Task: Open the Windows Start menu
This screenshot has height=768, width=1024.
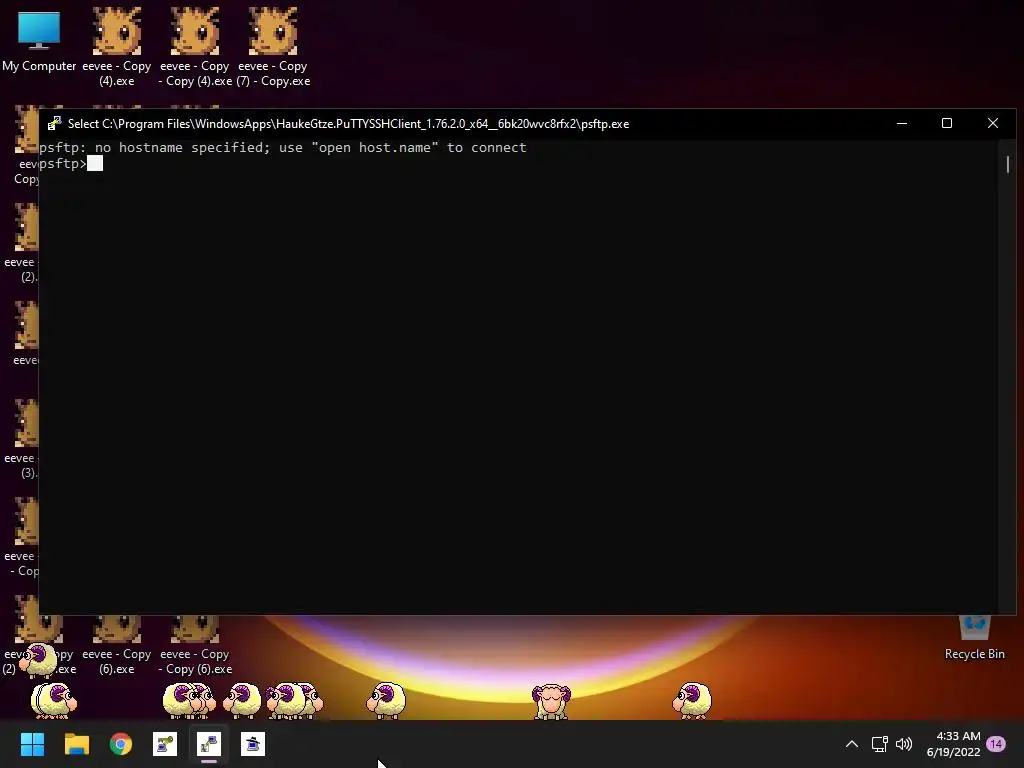Action: point(32,744)
